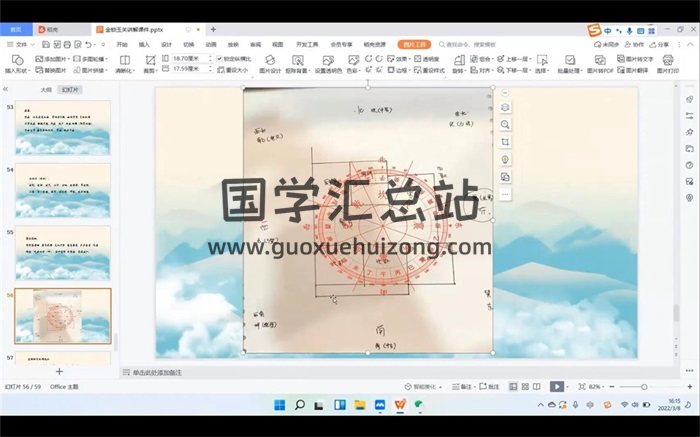Screen dimensions: 700x437
Task: Click the floating zoom magnifier icon beside picture
Action: (x=505, y=125)
